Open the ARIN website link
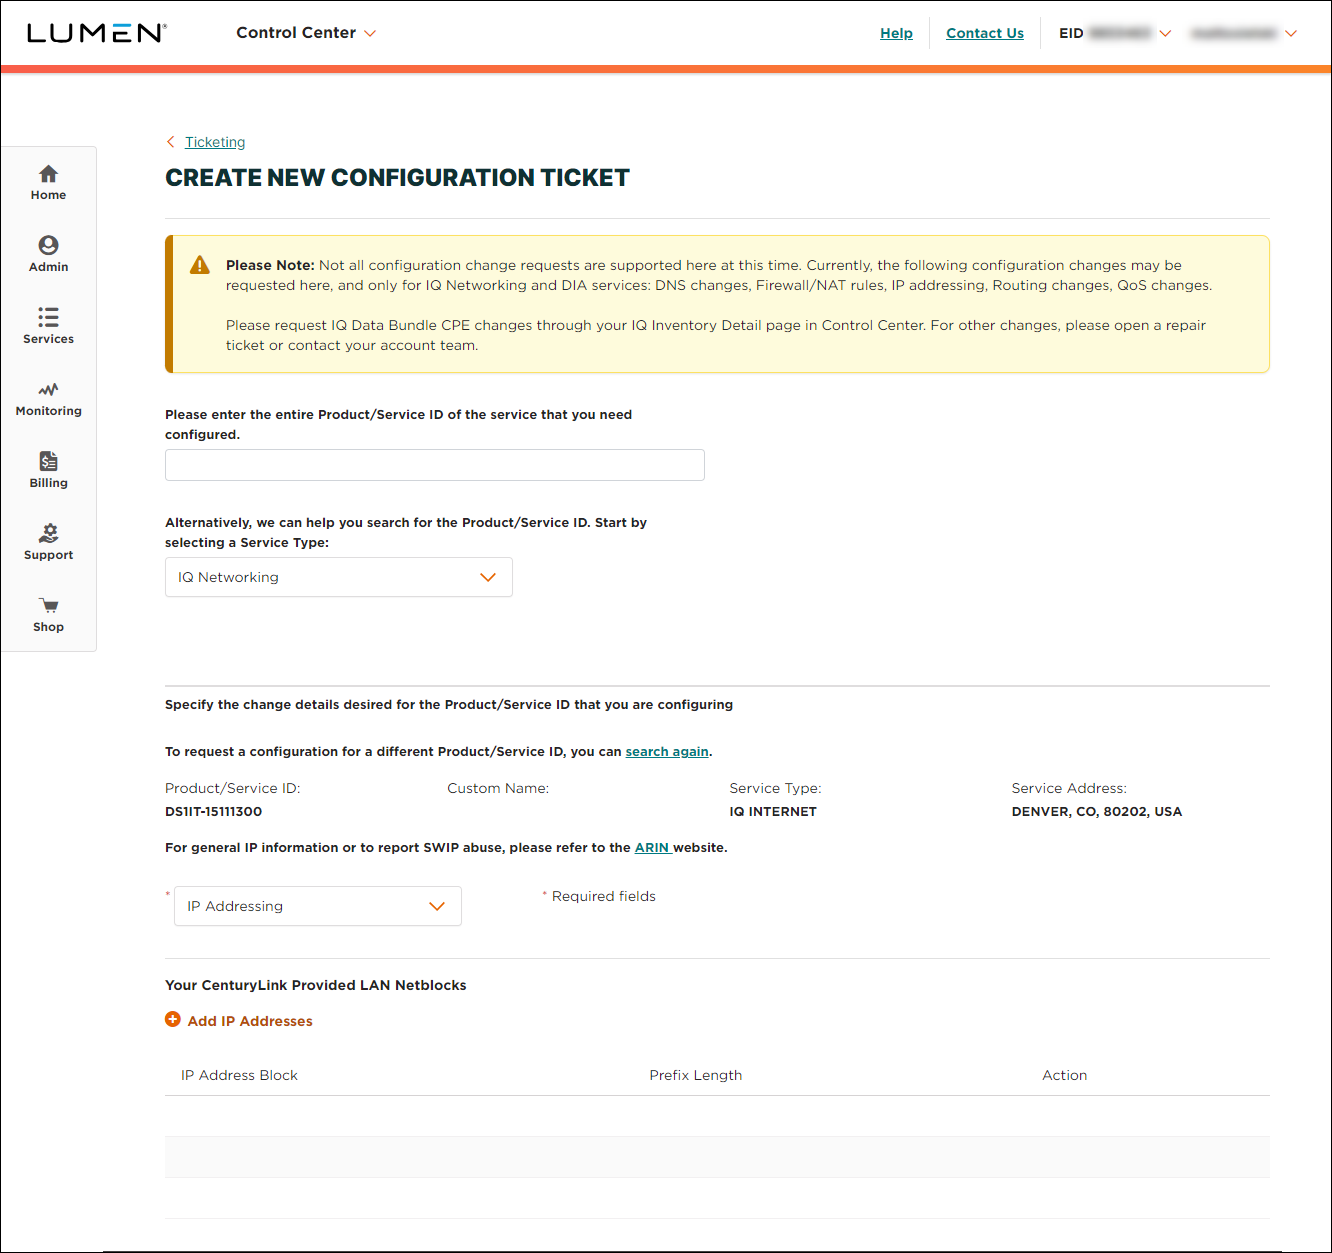The image size is (1332, 1253). click(652, 847)
